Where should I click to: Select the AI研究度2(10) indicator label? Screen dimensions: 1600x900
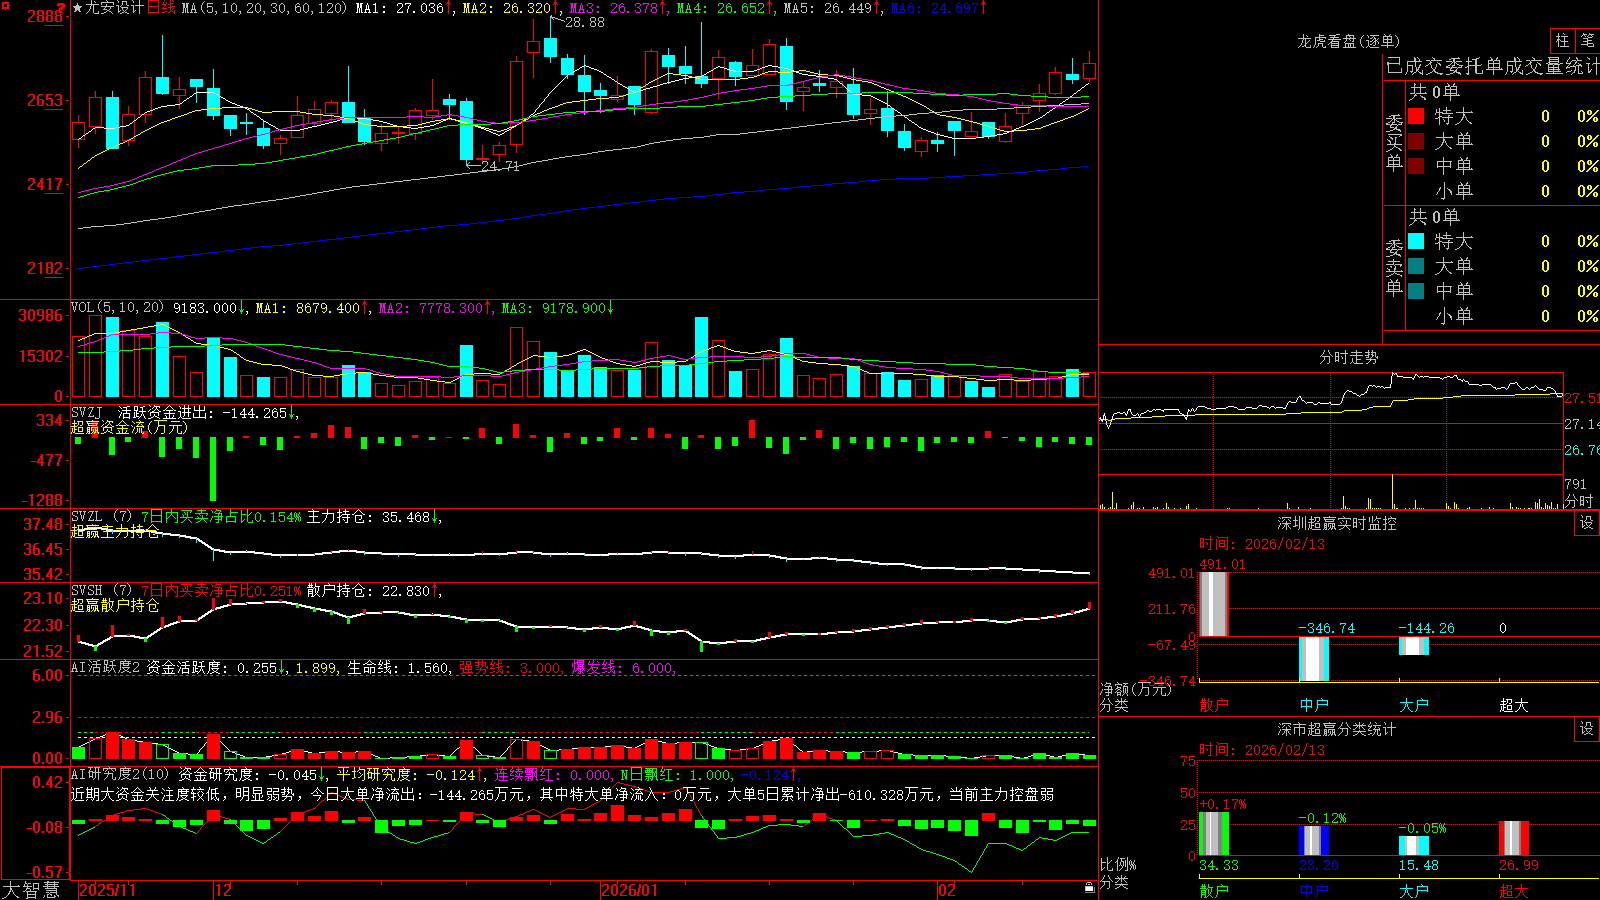tap(120, 774)
